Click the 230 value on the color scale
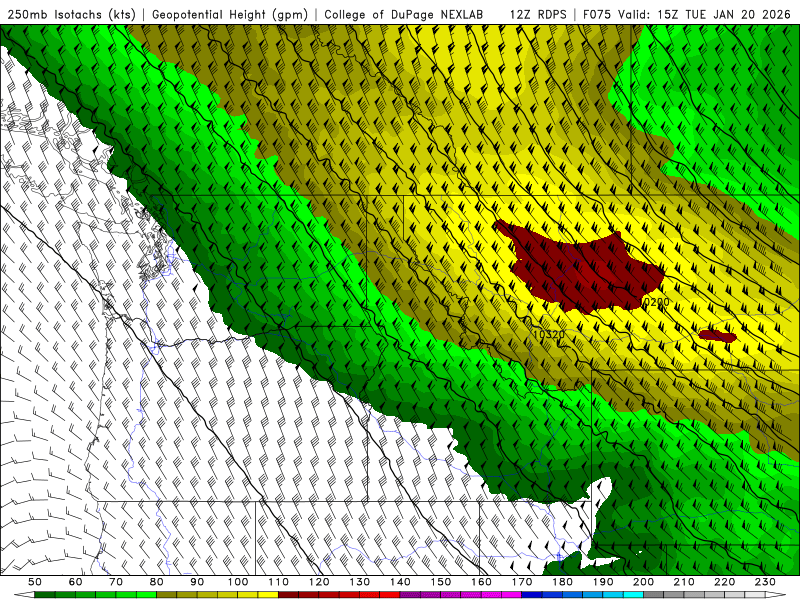800x600 pixels. point(765,582)
